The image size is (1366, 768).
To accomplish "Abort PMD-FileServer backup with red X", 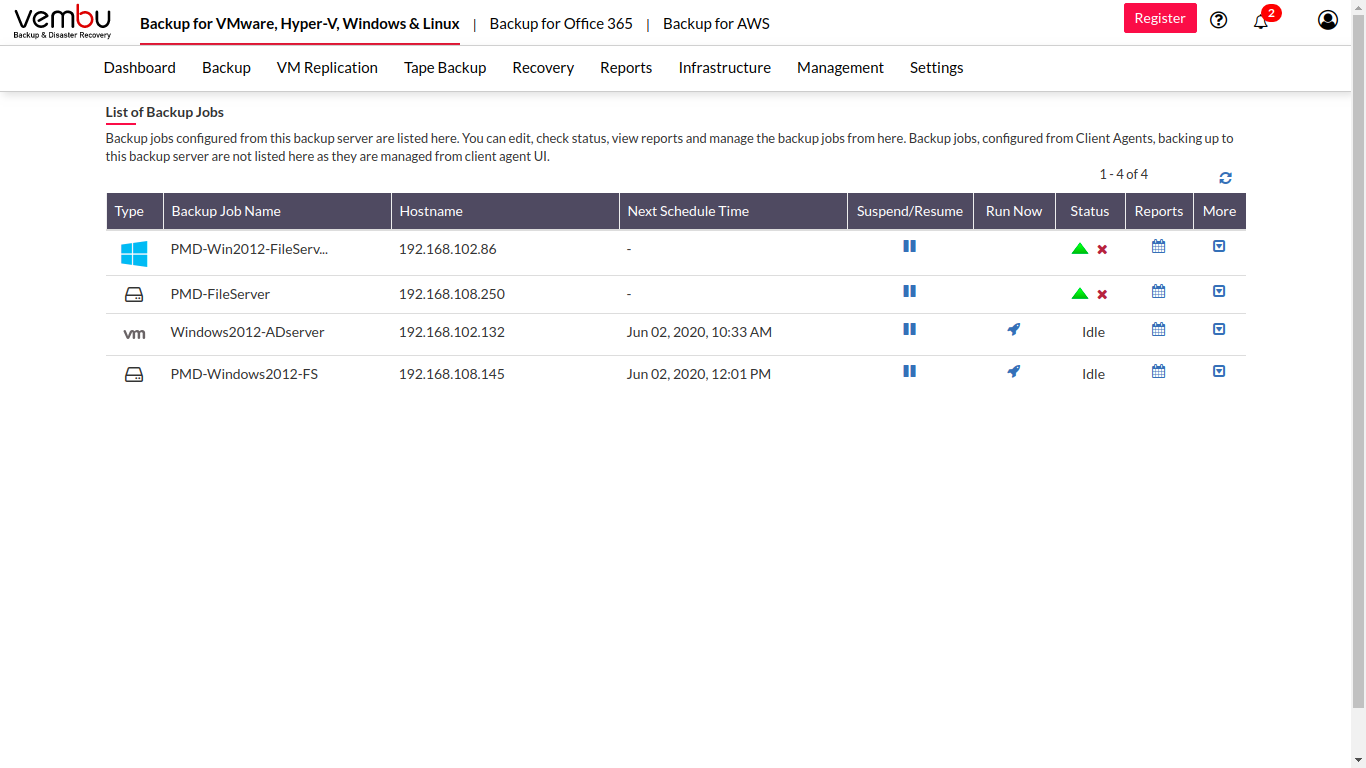I will pyautogui.click(x=1102, y=295).
